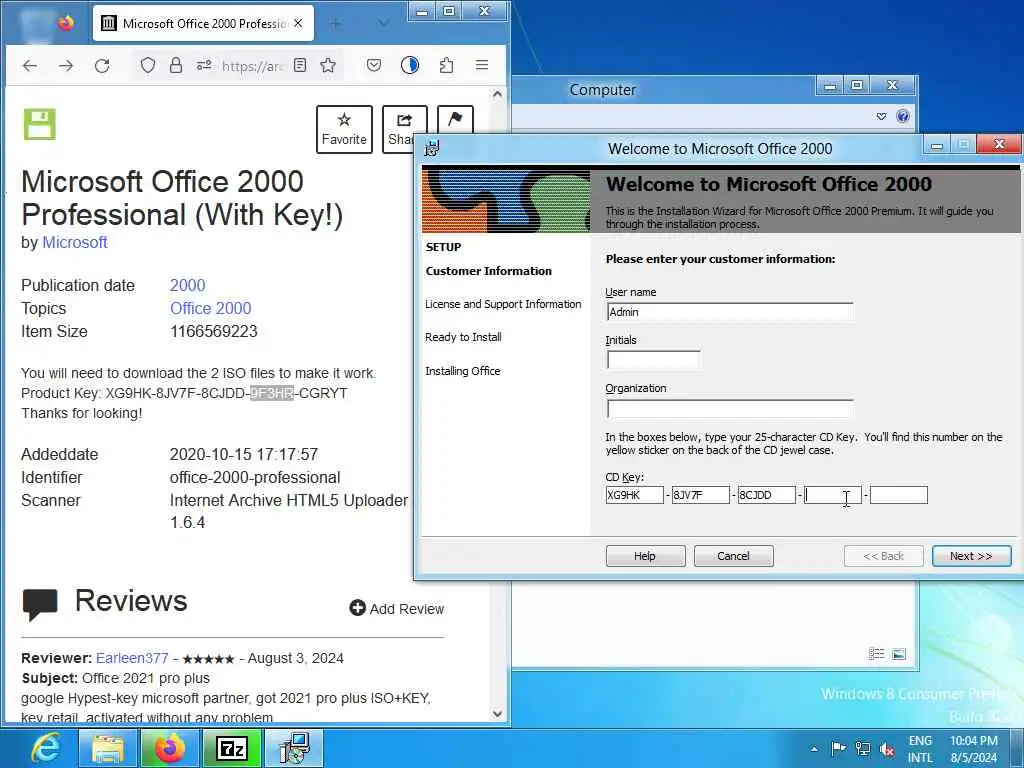Viewport: 1024px width, 768px height.
Task: Open the 2000 publication date link
Action: (x=187, y=285)
